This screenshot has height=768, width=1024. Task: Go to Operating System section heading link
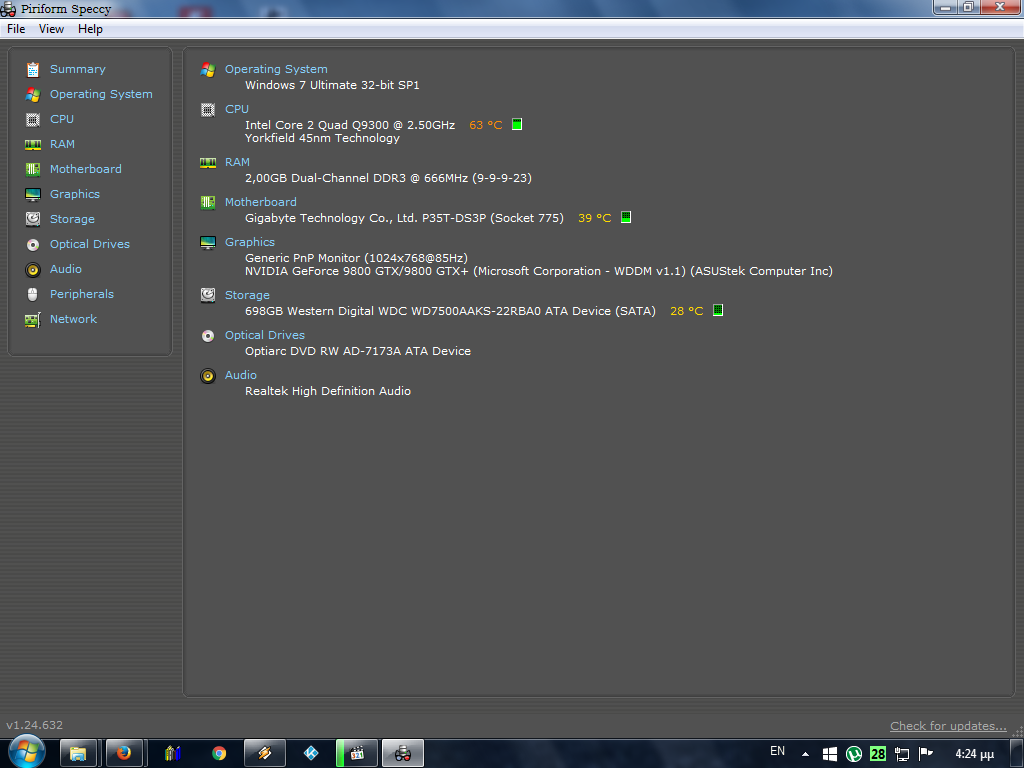coord(276,69)
